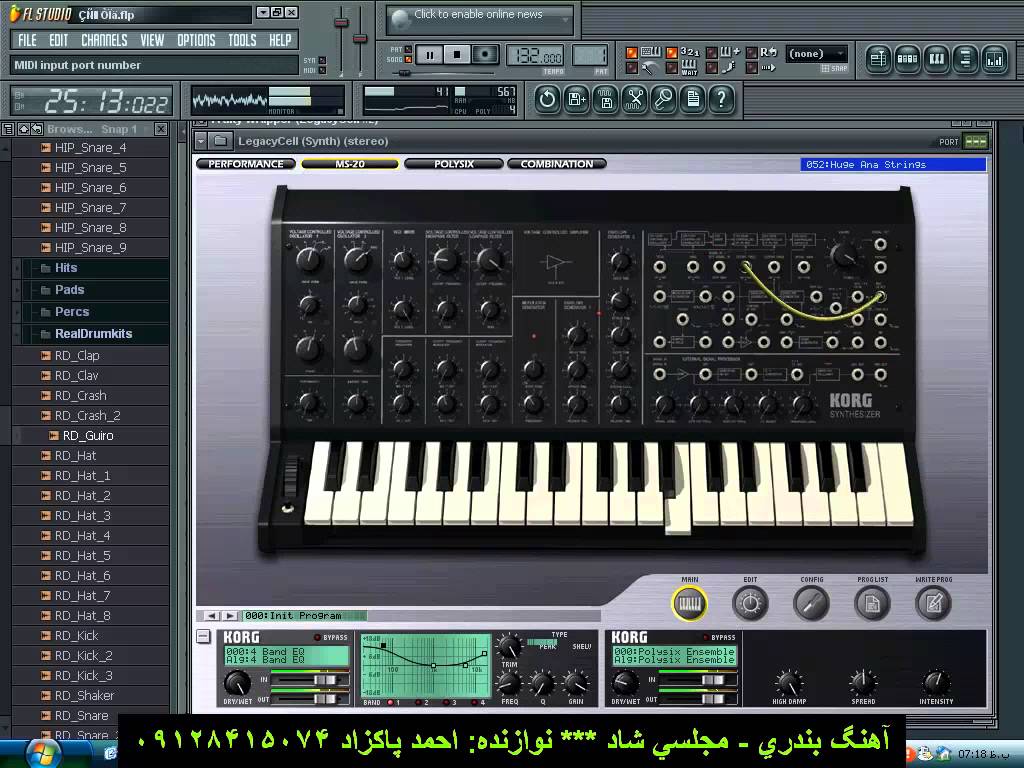Screen dimensions: 1024x768
Task: Open the project info document icon
Action: point(692,100)
